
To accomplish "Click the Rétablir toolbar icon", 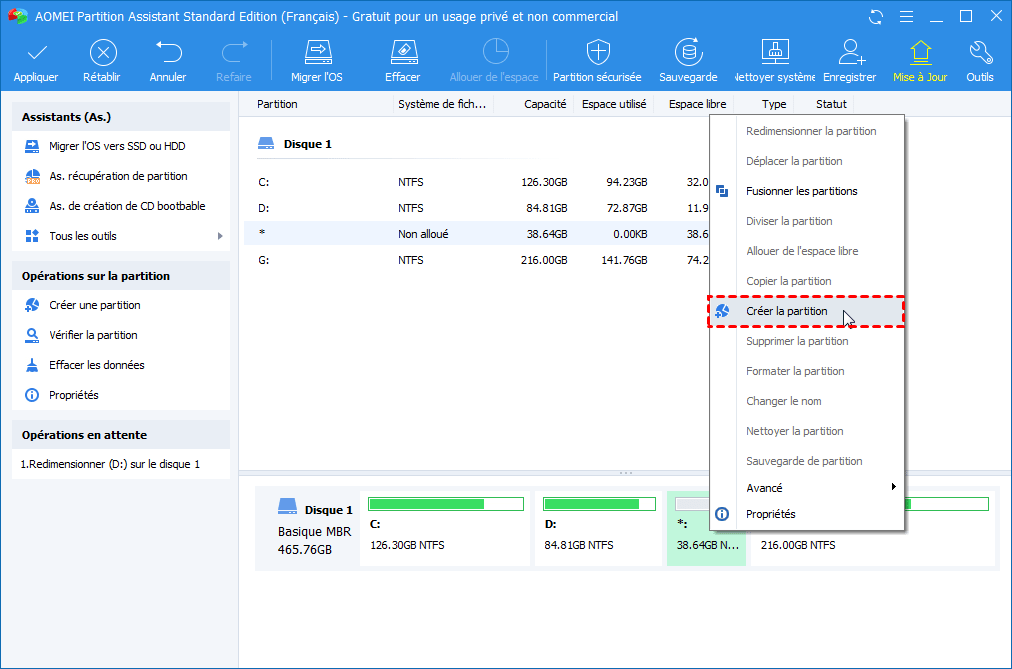I will click(103, 52).
